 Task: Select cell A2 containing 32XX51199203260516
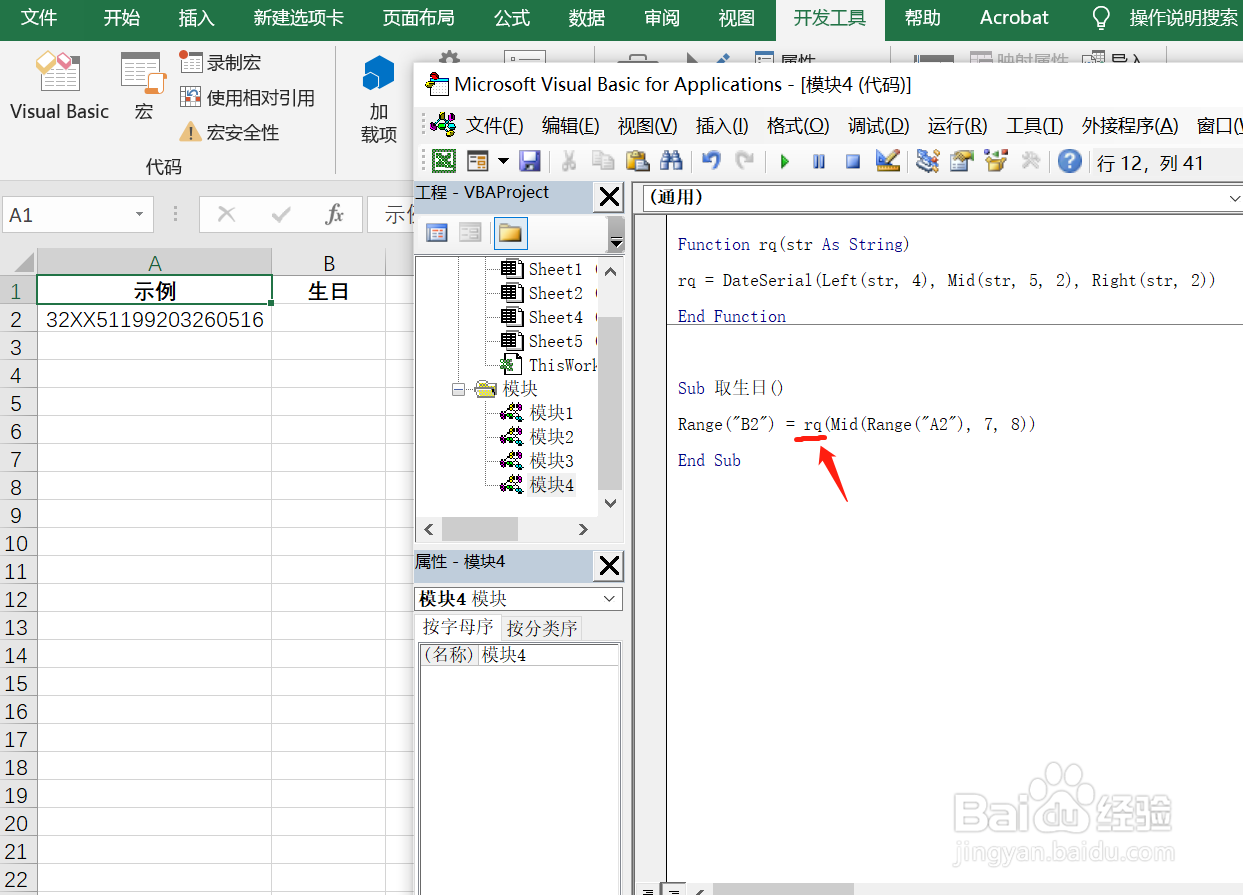tap(154, 320)
